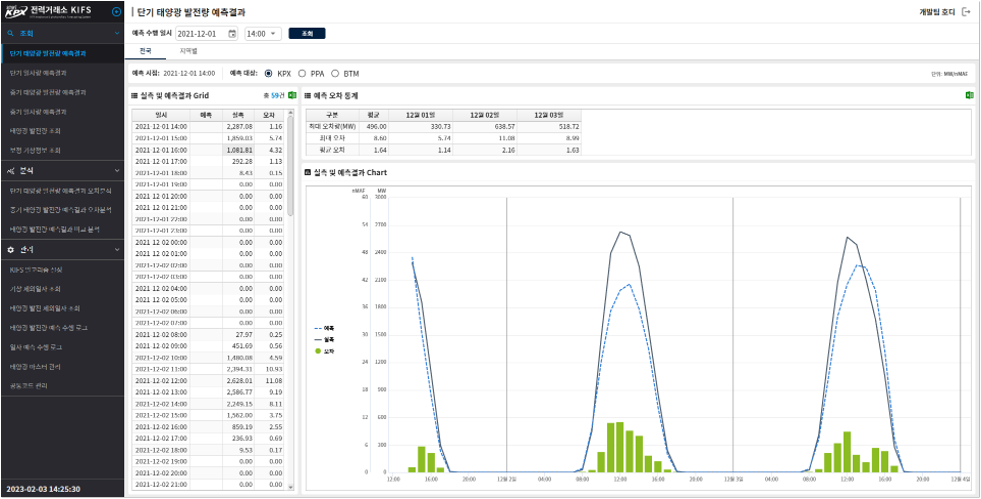This screenshot has height=499, width=981.
Task: Click the magnifier icon in the 조회 section
Action: tap(11, 33)
